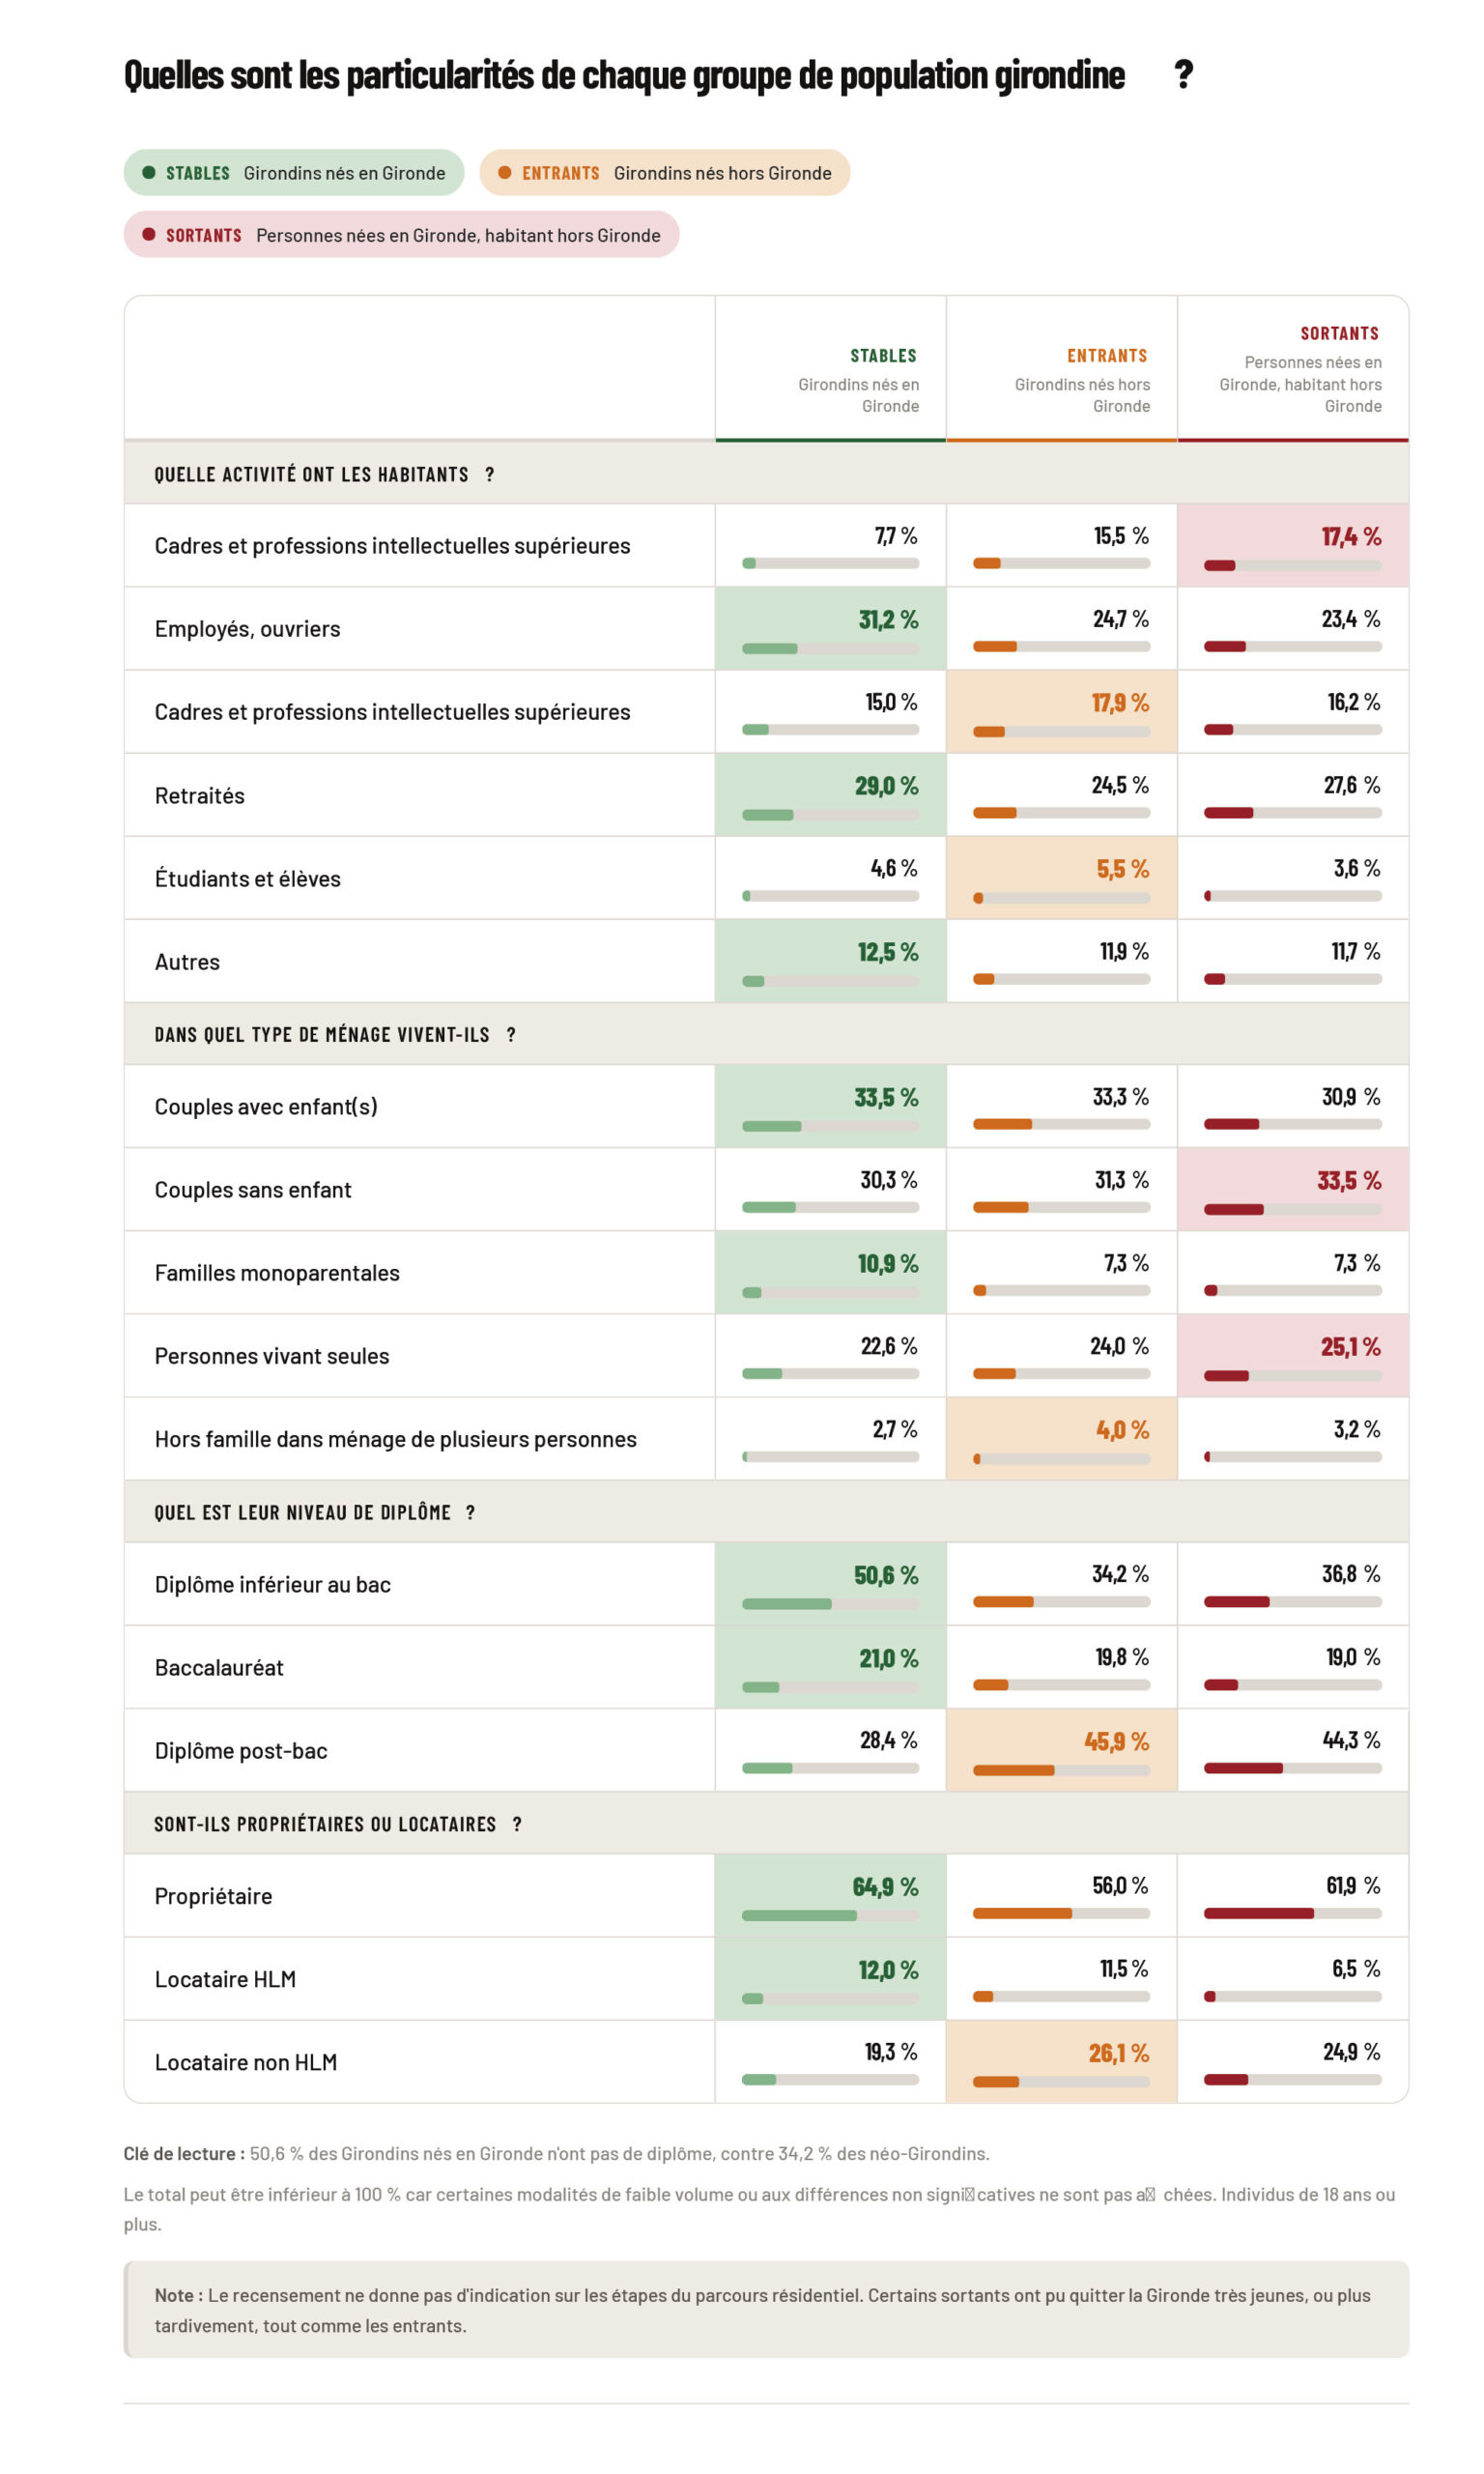Toggle the ENTRANTS legend pill

[665, 172]
